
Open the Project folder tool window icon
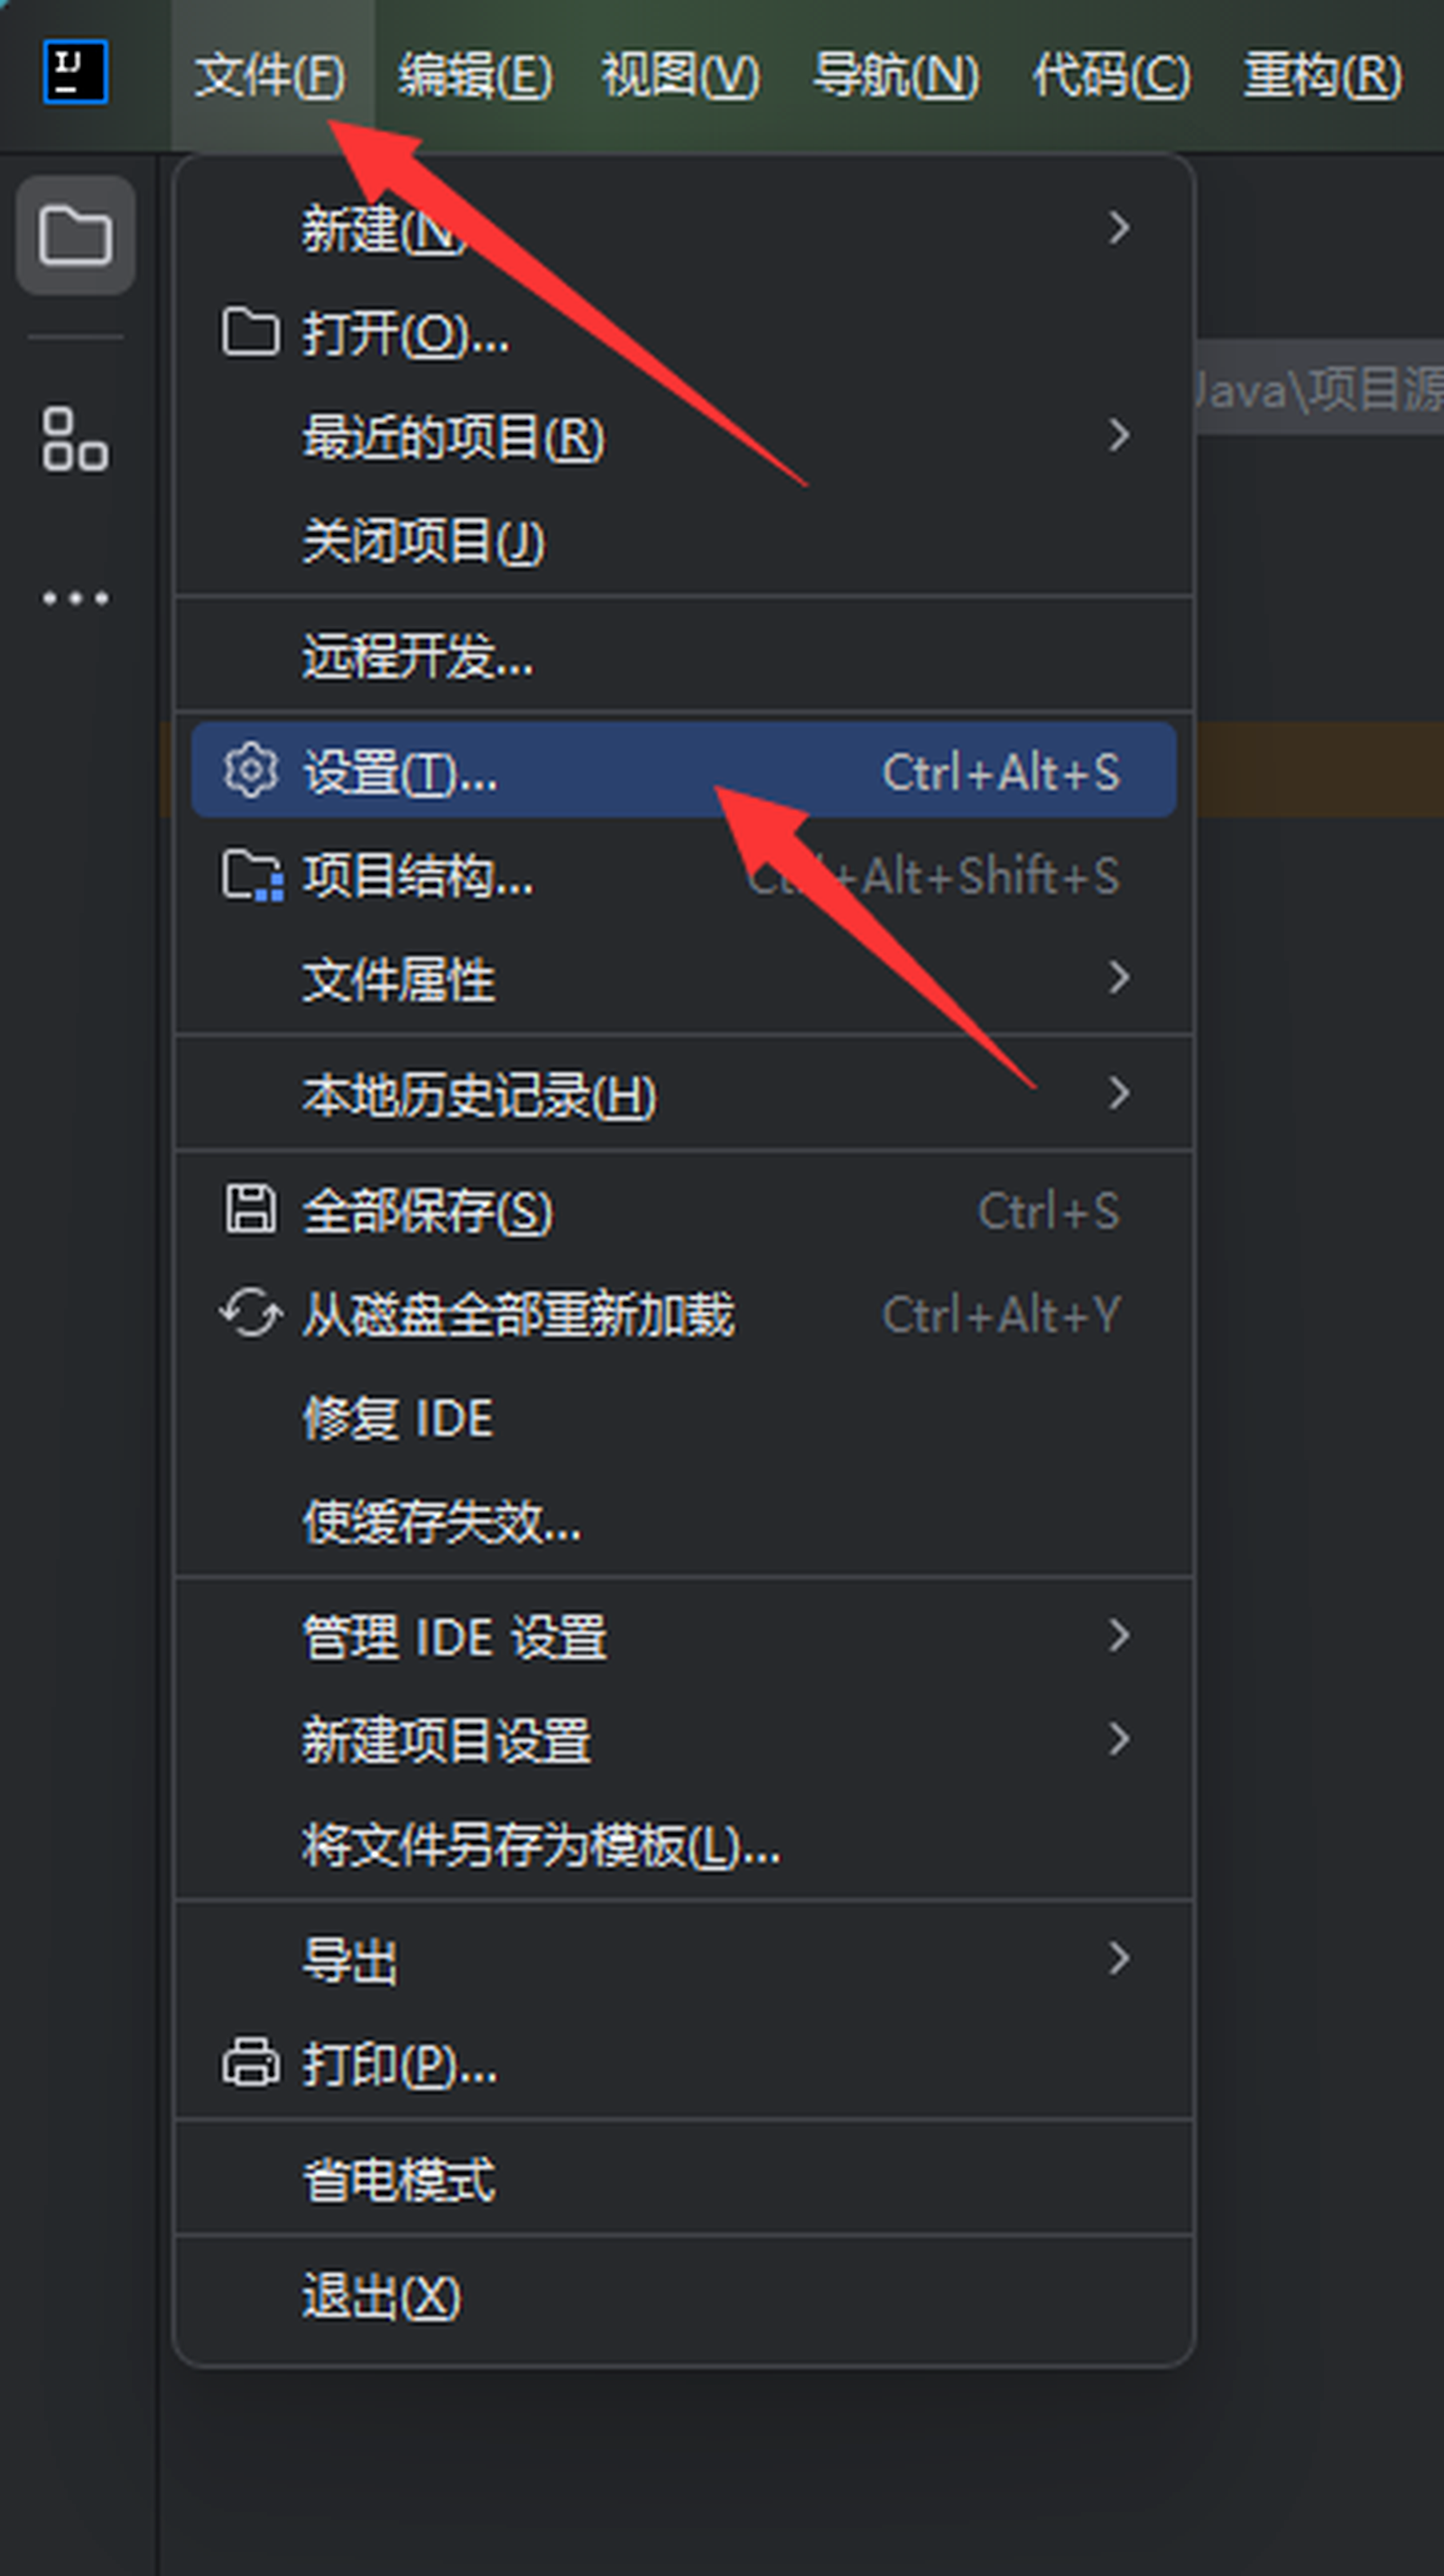coord(75,235)
